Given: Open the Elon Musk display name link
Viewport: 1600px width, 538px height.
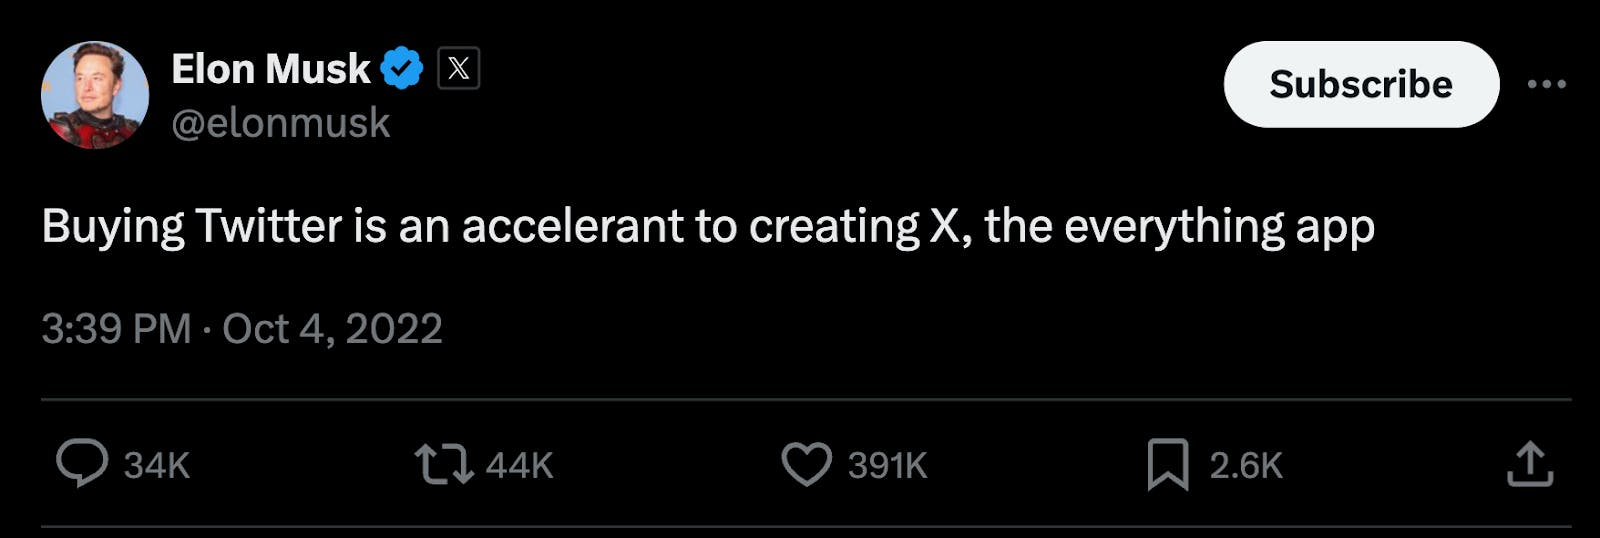Looking at the screenshot, I should (x=270, y=69).
